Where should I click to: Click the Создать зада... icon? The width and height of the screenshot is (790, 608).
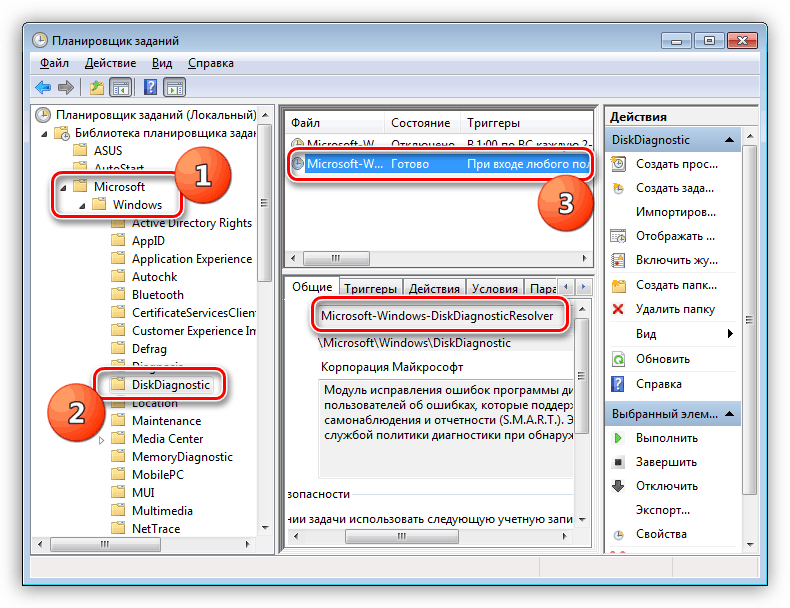click(618, 188)
